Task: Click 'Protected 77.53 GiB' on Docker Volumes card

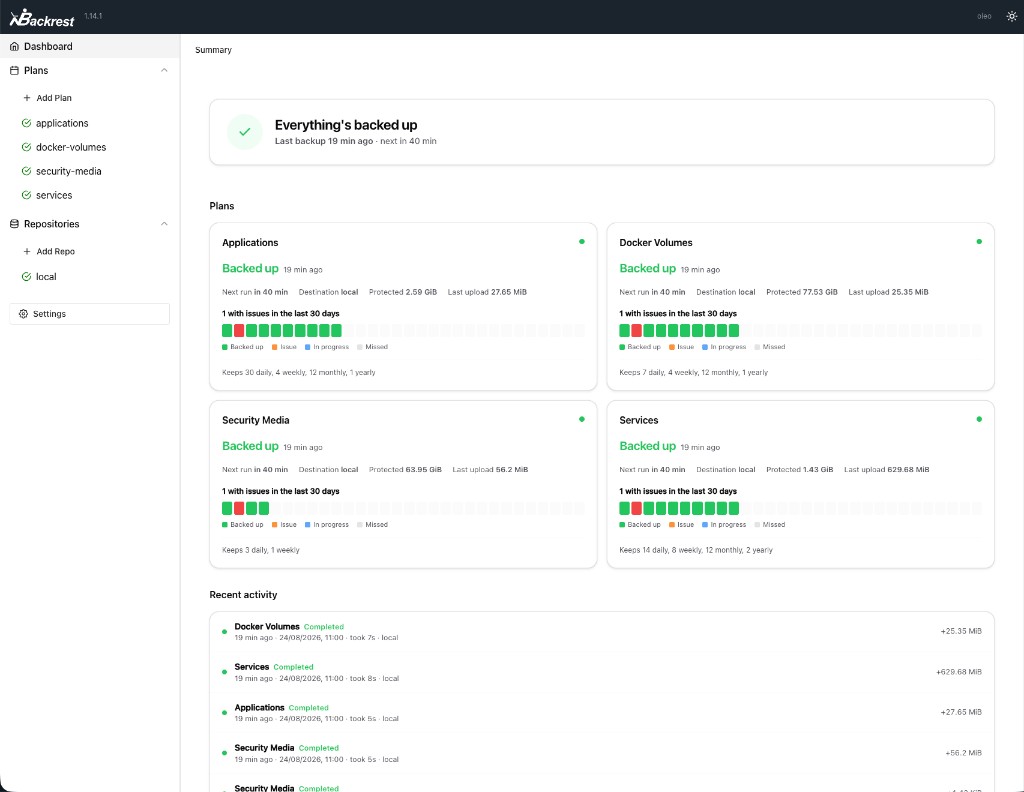Action: pos(801,292)
